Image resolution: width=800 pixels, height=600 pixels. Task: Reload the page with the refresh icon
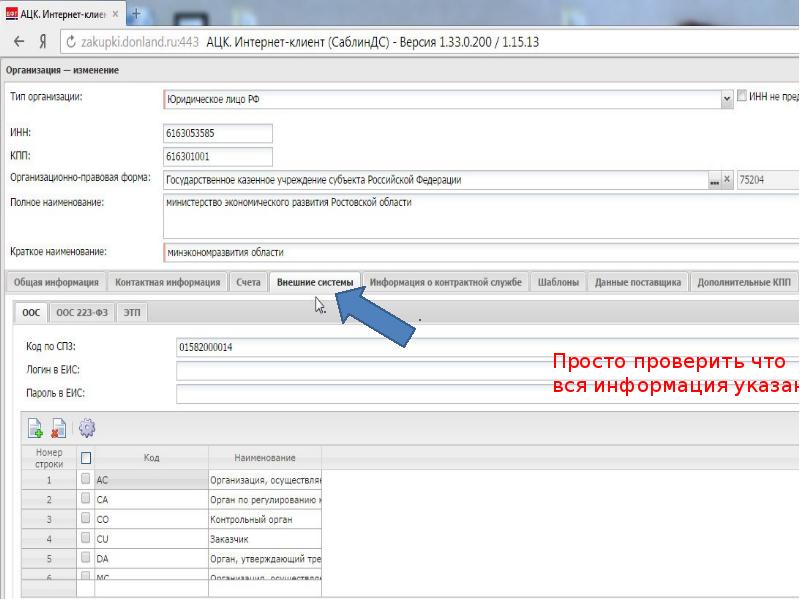71,42
